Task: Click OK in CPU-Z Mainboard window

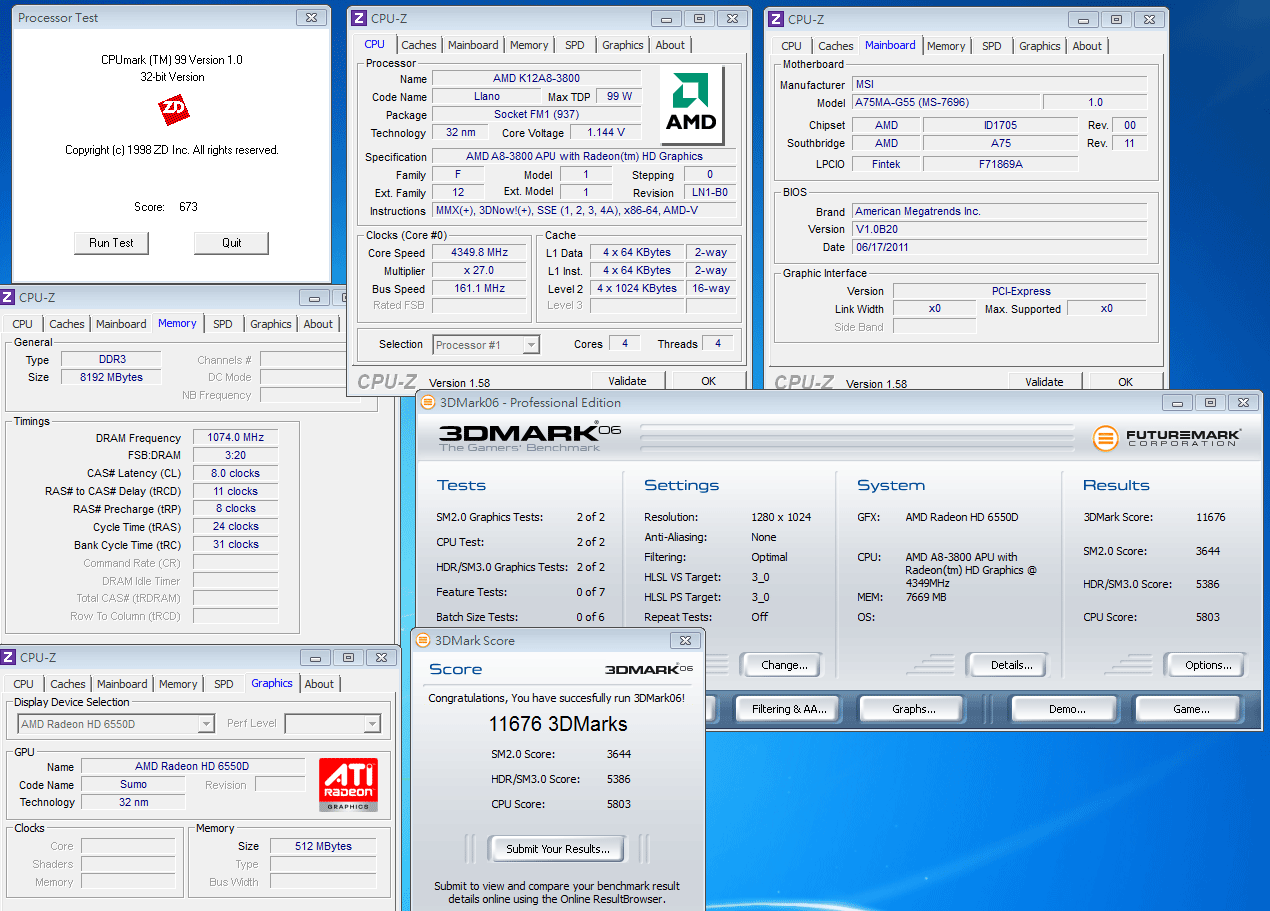Action: coord(1125,382)
